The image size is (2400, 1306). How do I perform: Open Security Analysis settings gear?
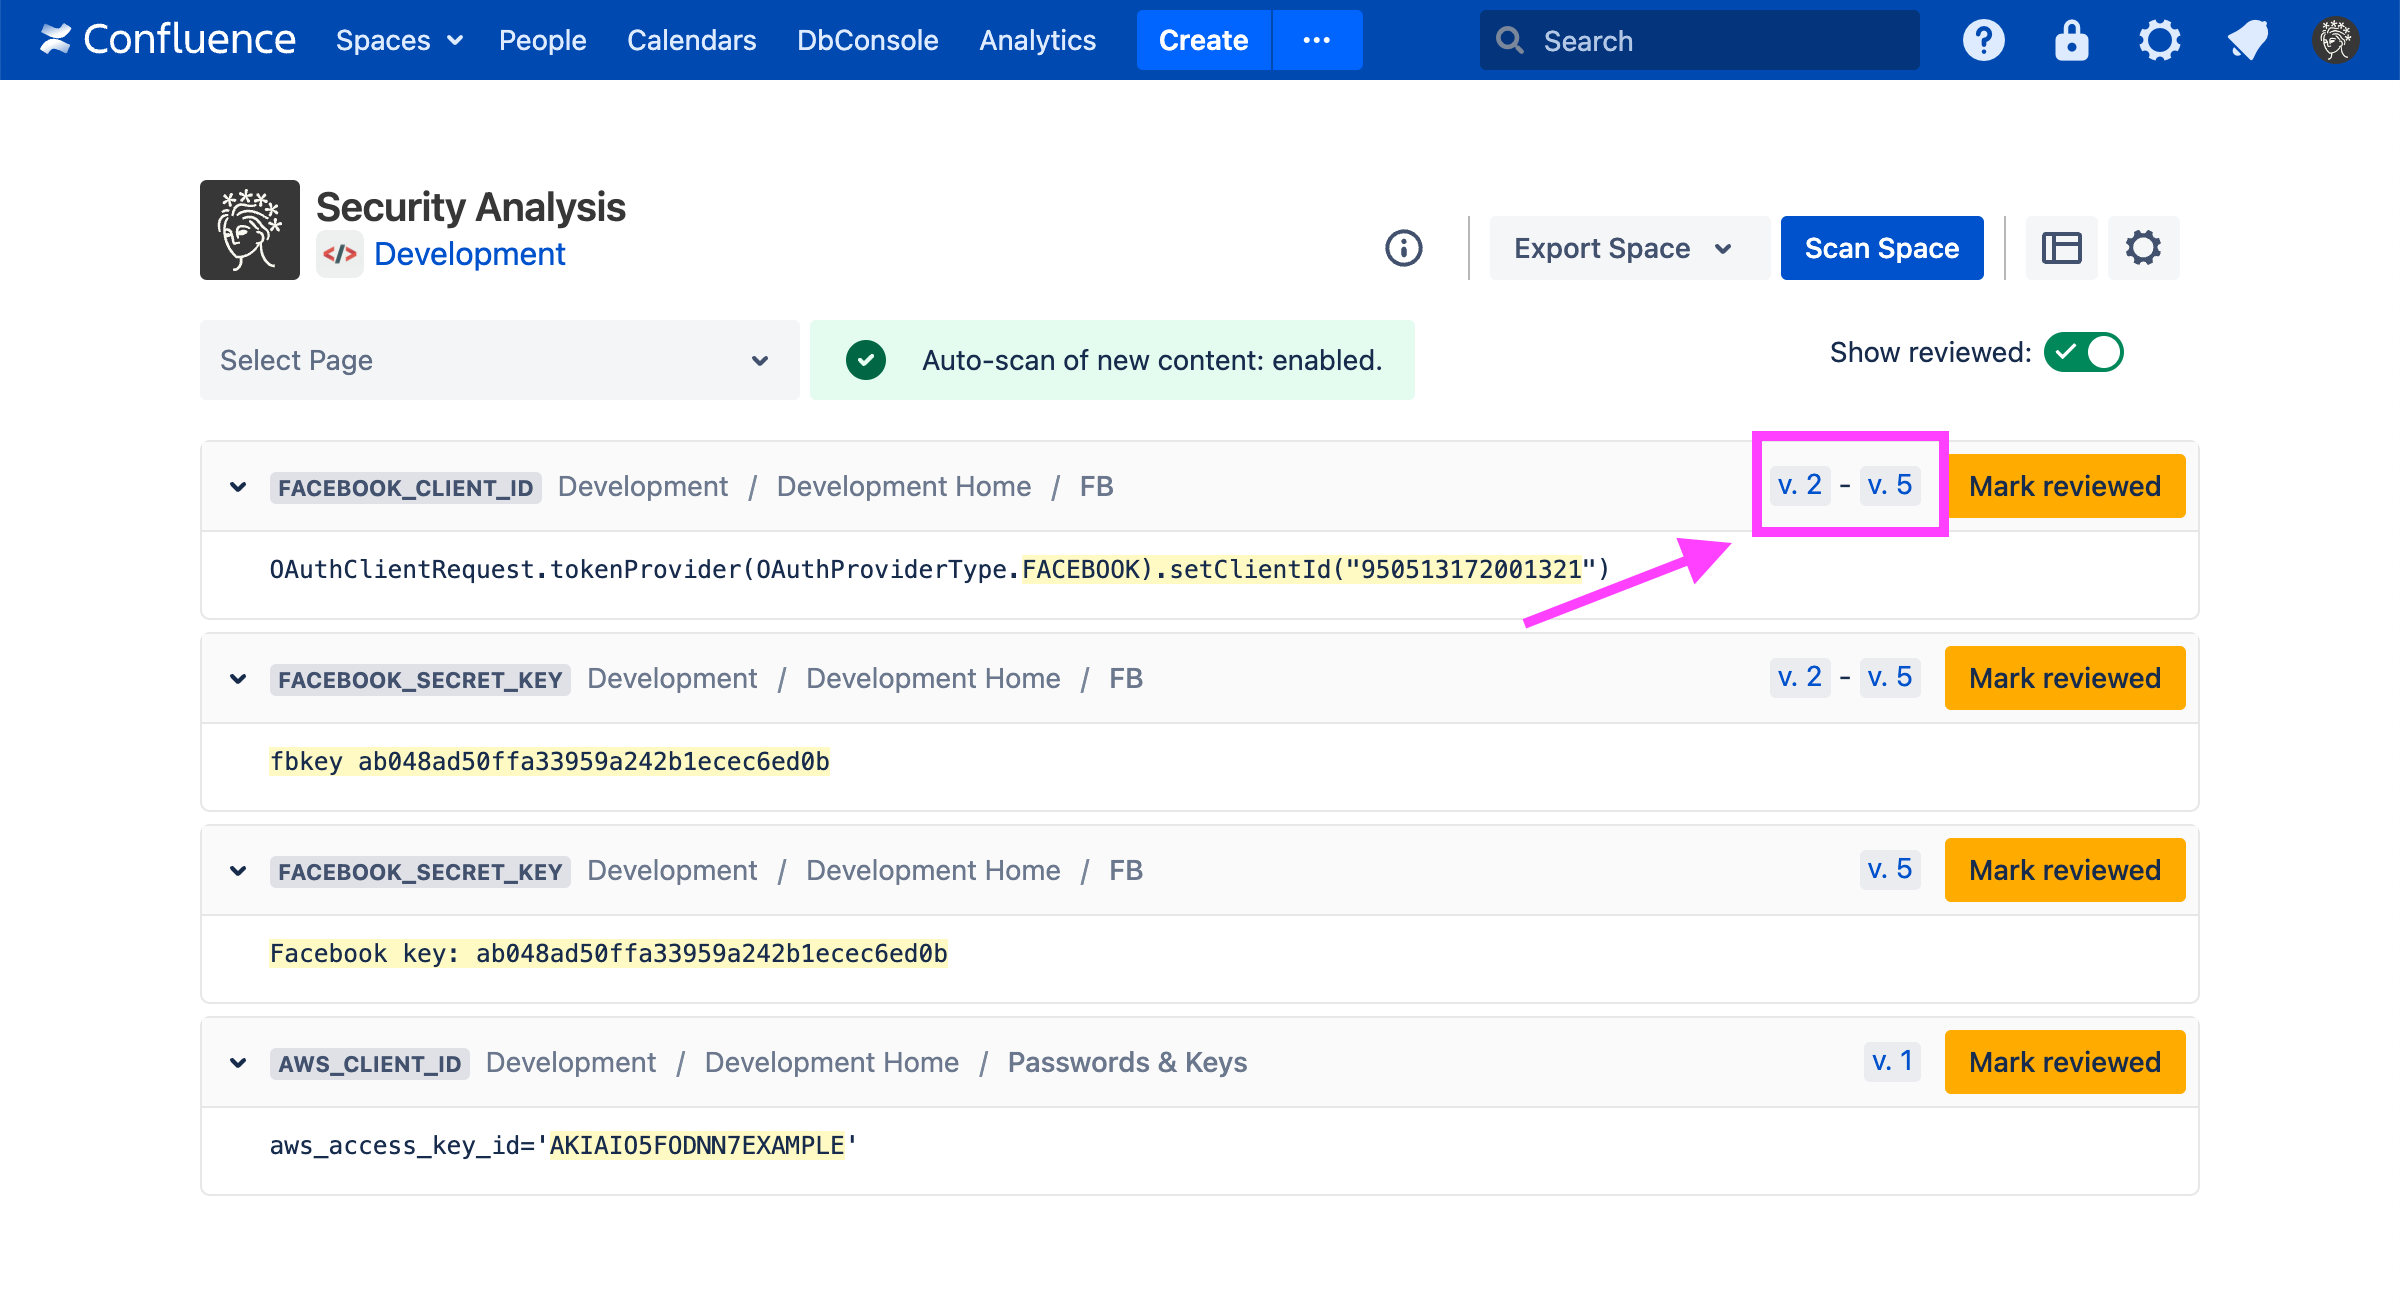click(2143, 248)
